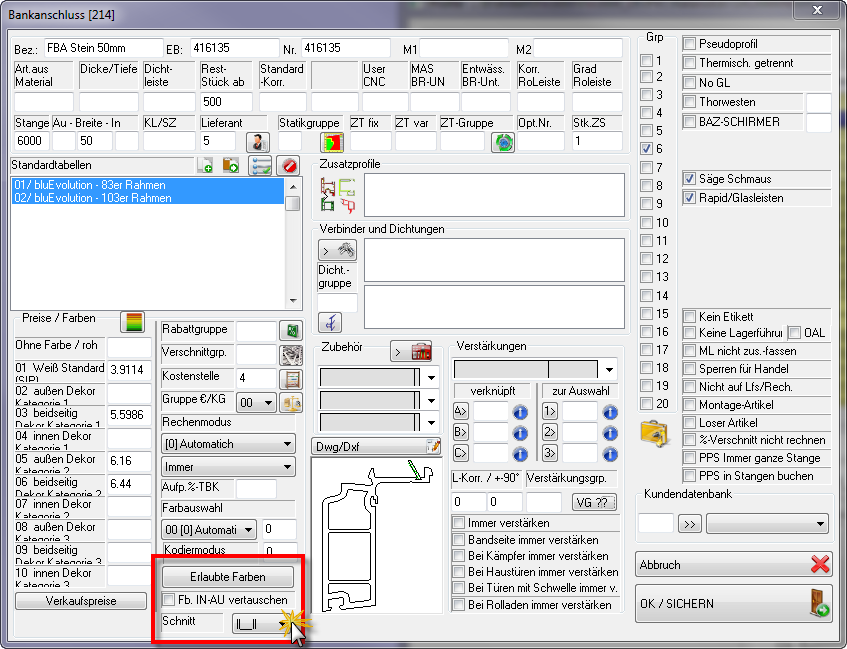Check Fb. IN-AU vertauschen
Screen dimensions: 847x649
pos(169,599)
